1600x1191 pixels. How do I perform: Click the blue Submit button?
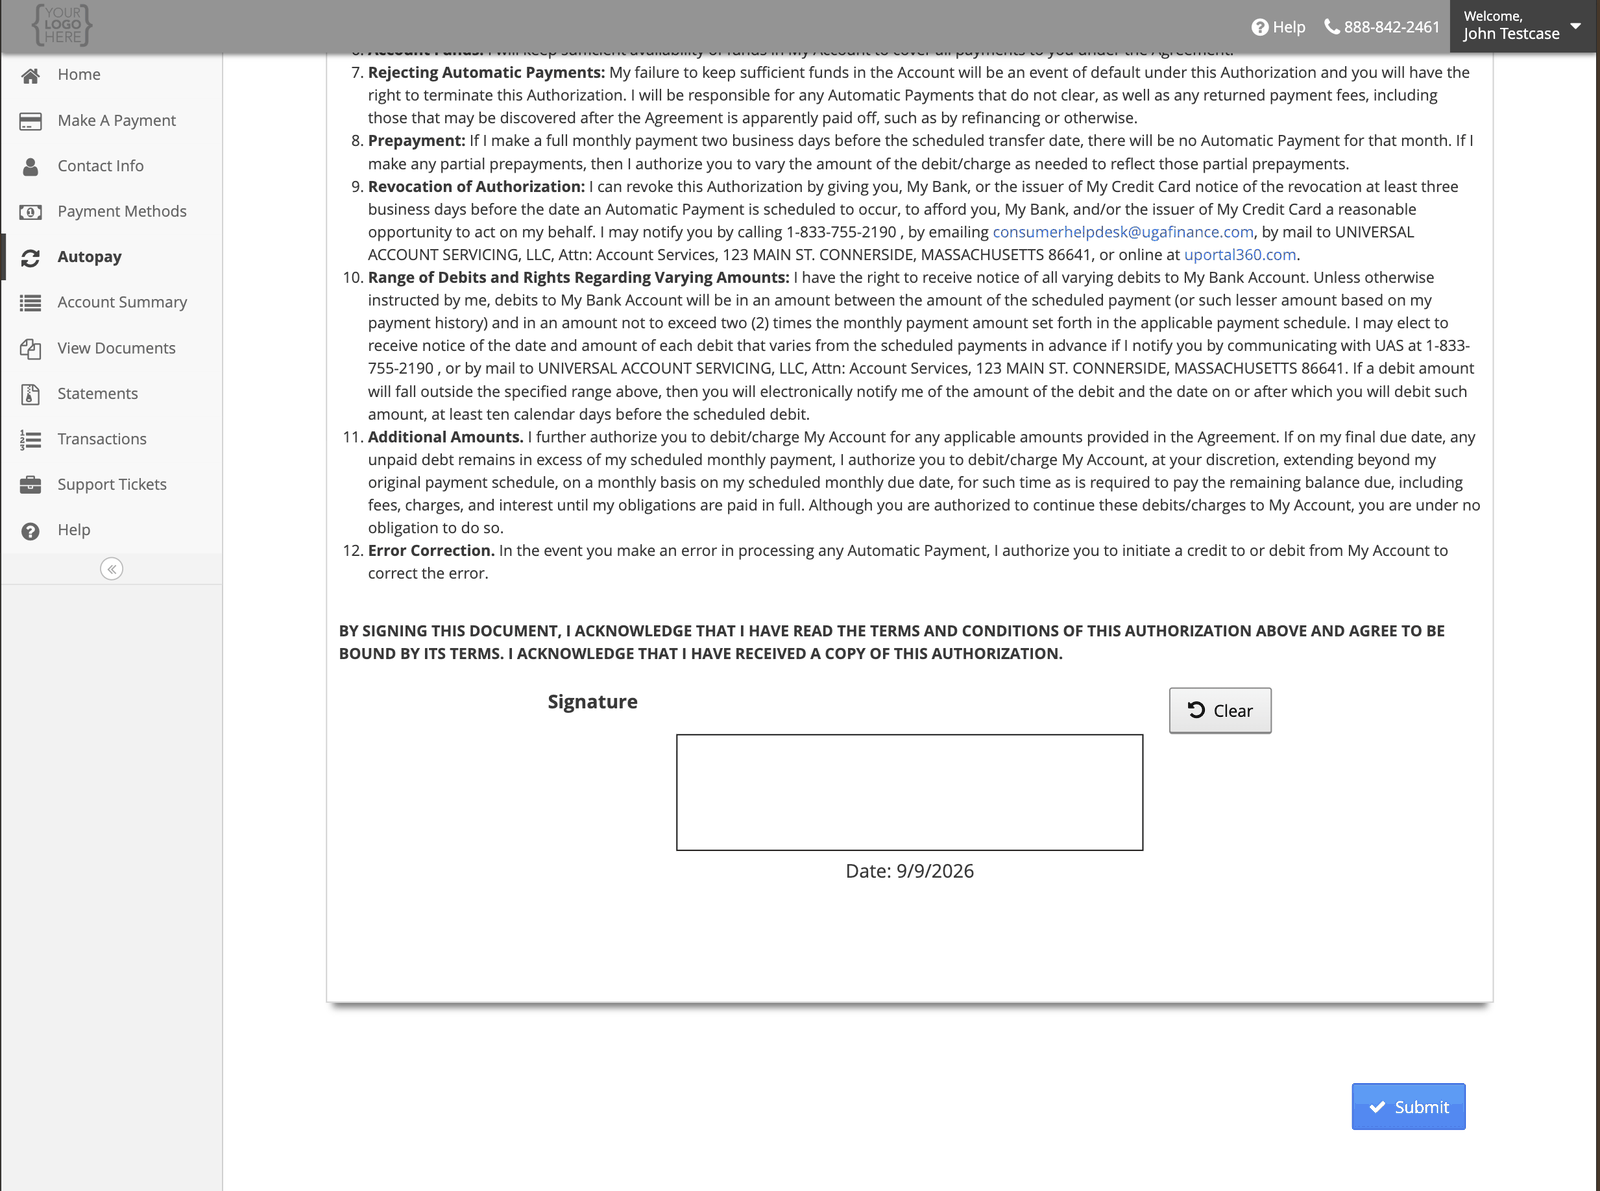[1408, 1107]
